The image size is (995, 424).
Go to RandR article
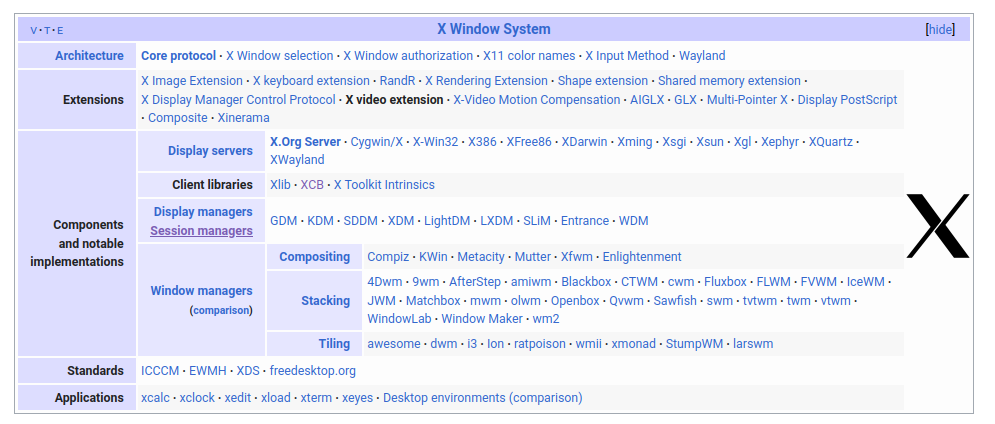pyautogui.click(x=397, y=81)
